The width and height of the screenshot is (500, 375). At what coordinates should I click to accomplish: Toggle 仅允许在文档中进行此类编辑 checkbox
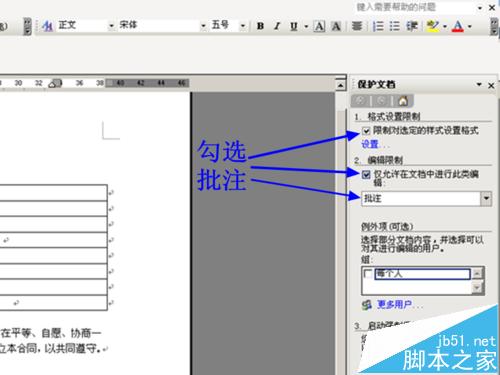tap(366, 174)
